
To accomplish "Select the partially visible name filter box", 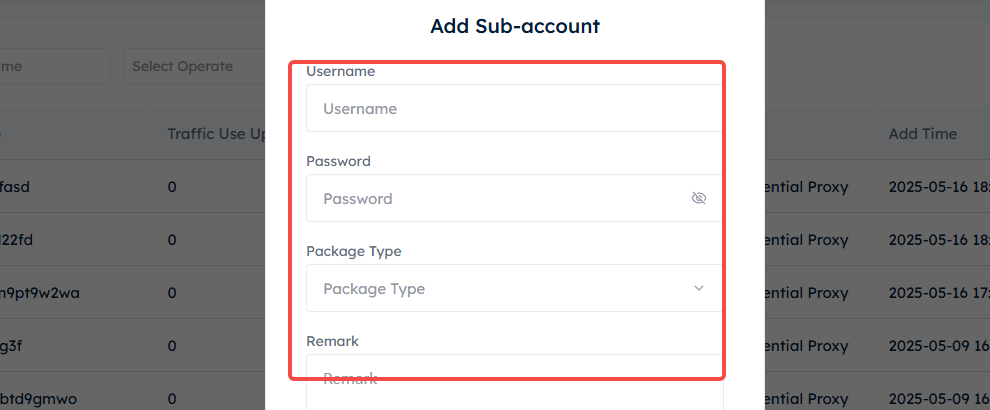I will point(56,66).
